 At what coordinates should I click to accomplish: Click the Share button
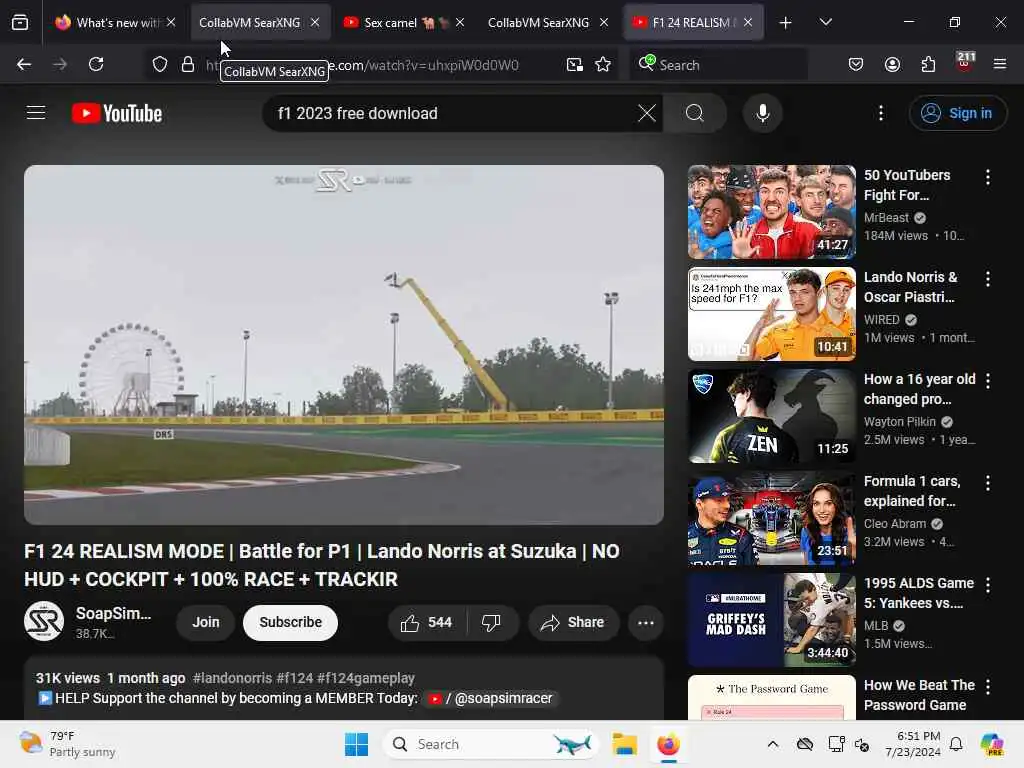[x=573, y=622]
